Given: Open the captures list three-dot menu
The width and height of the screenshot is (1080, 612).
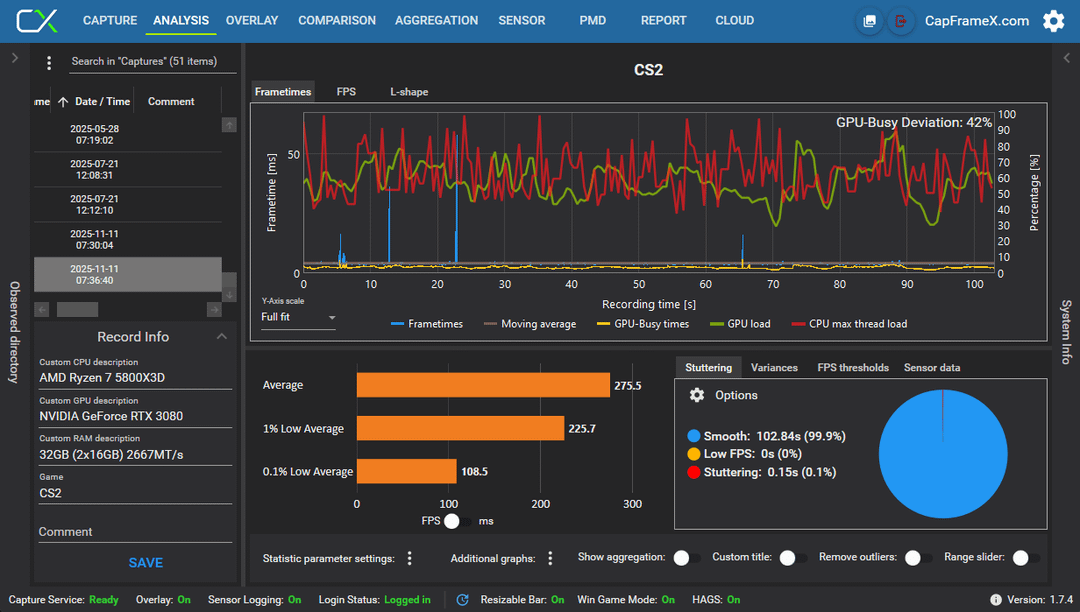Looking at the screenshot, I should point(49,63).
